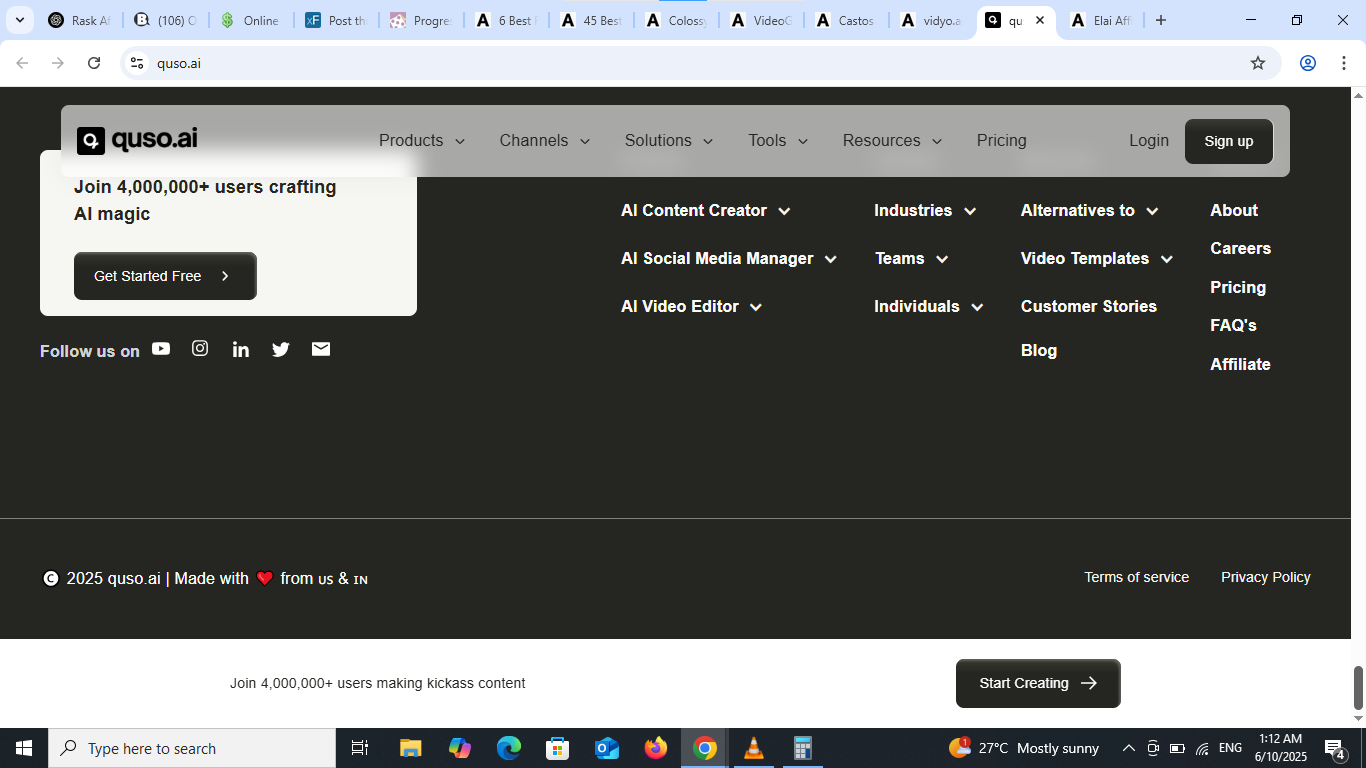Open the Windows Start menu
Screen dimensions: 1366x768
pos(24,748)
